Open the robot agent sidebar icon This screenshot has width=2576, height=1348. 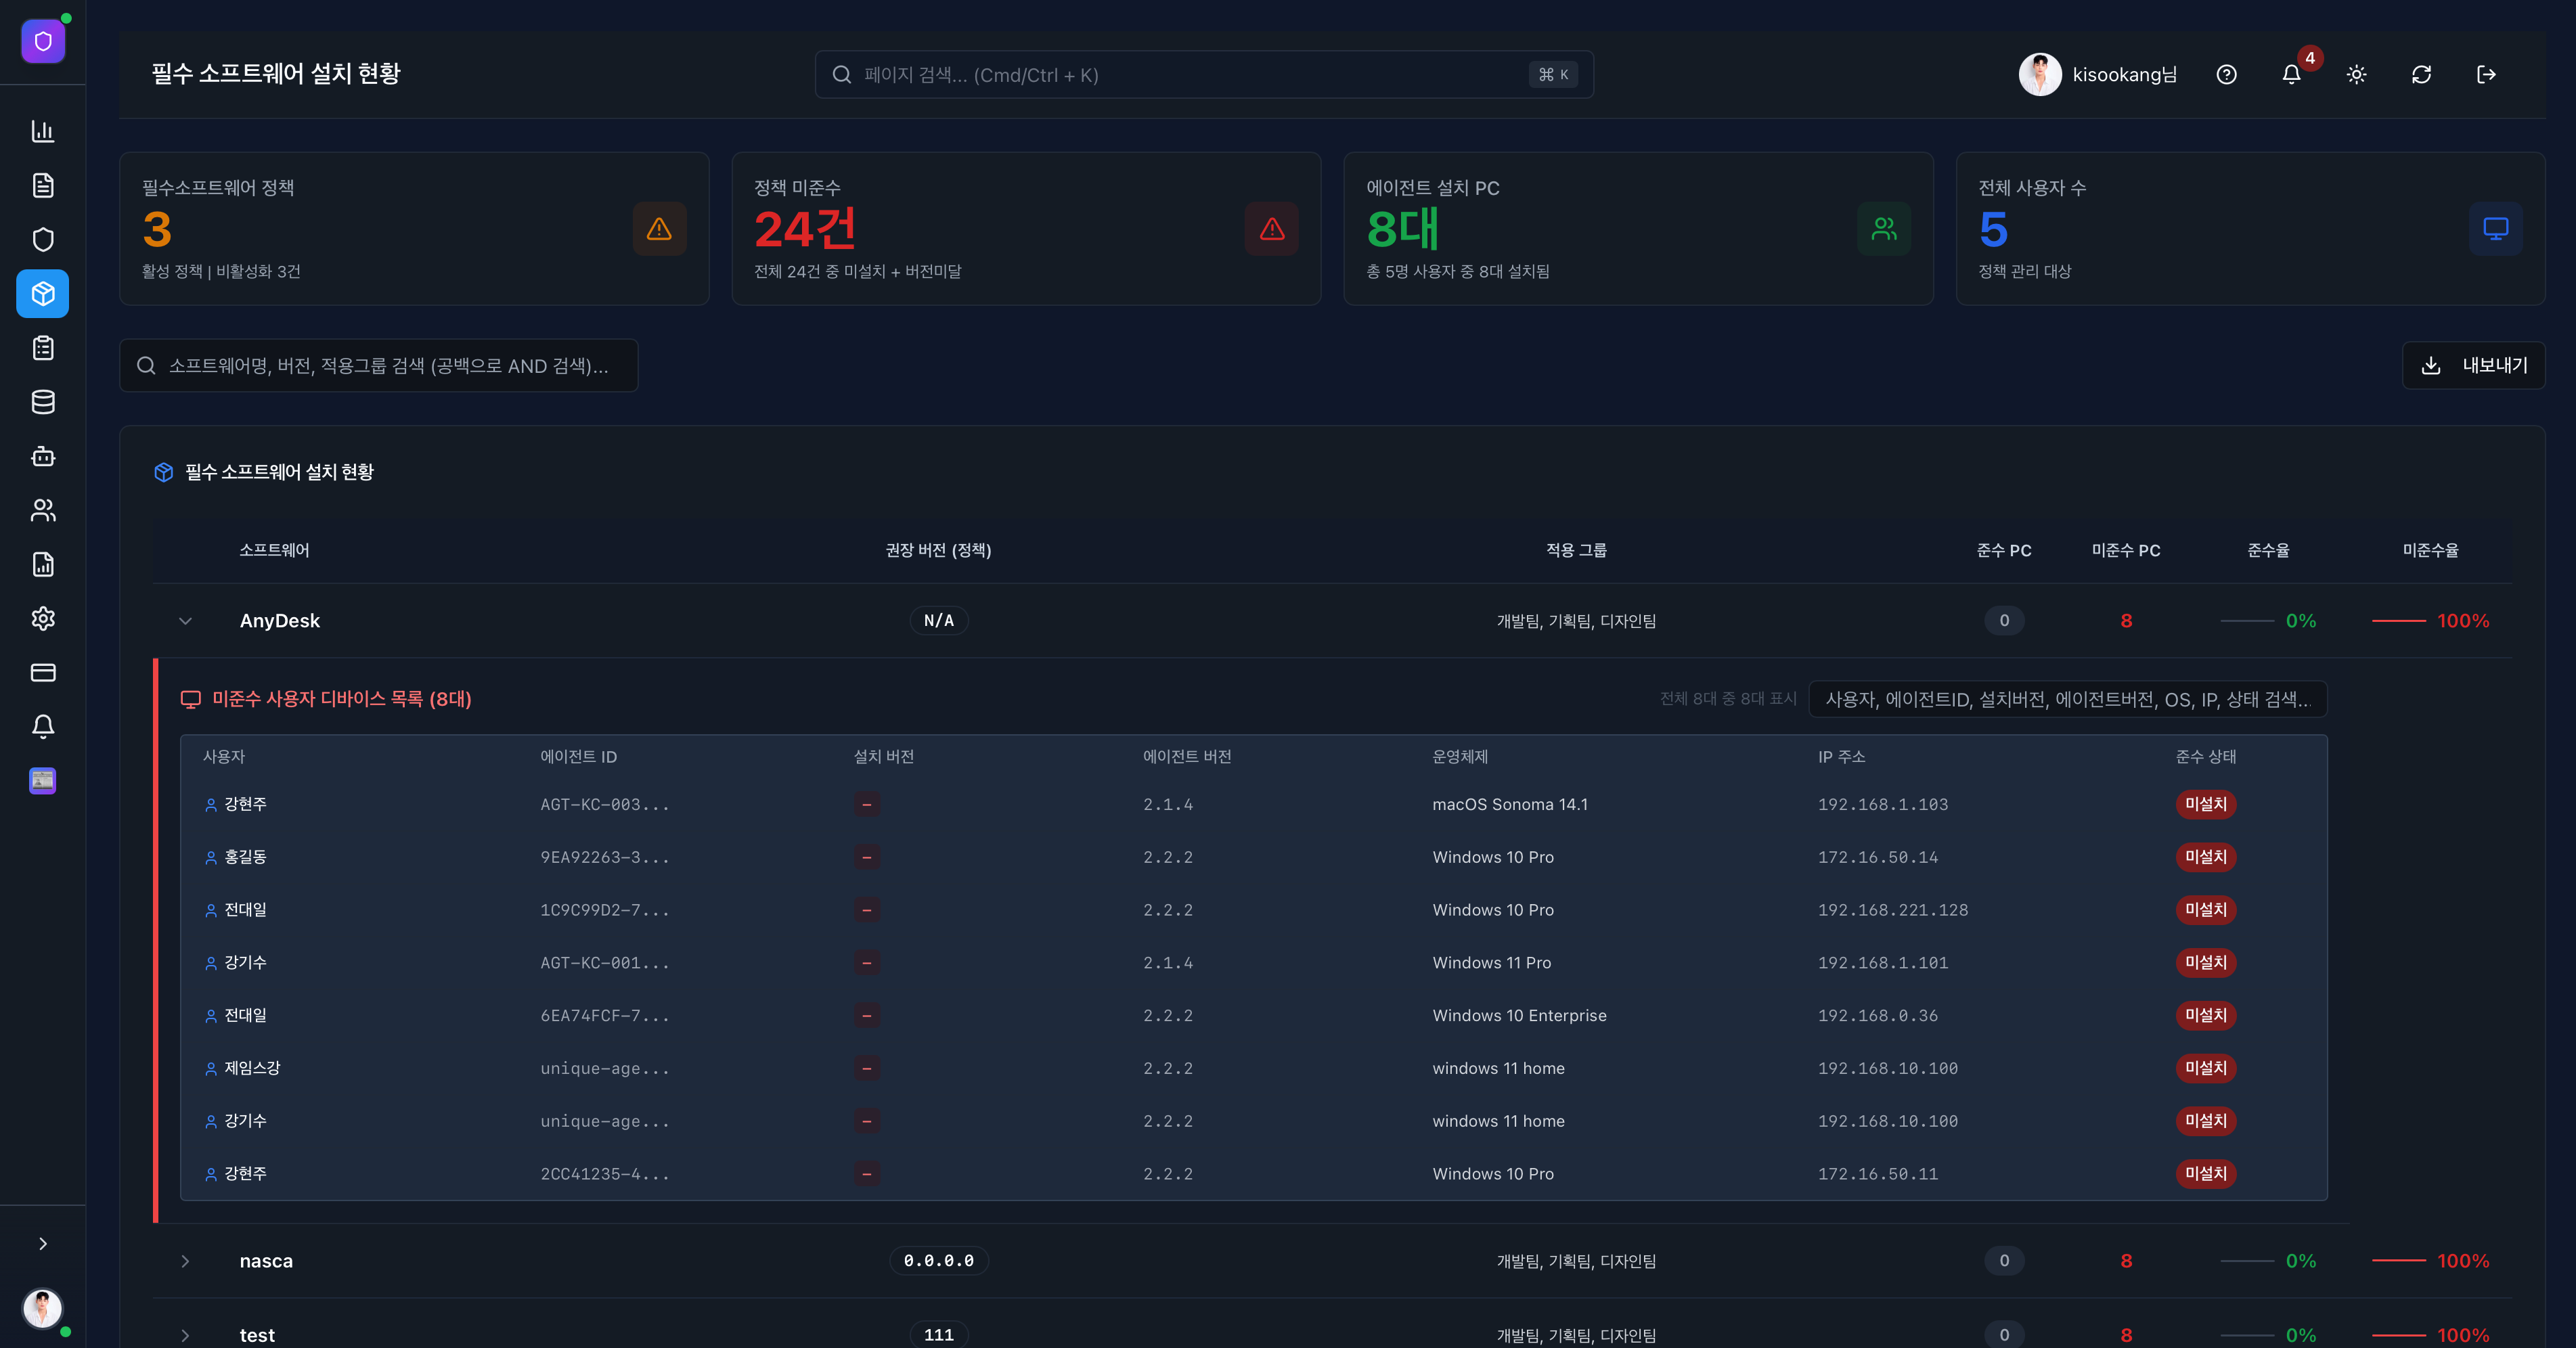coord(43,456)
